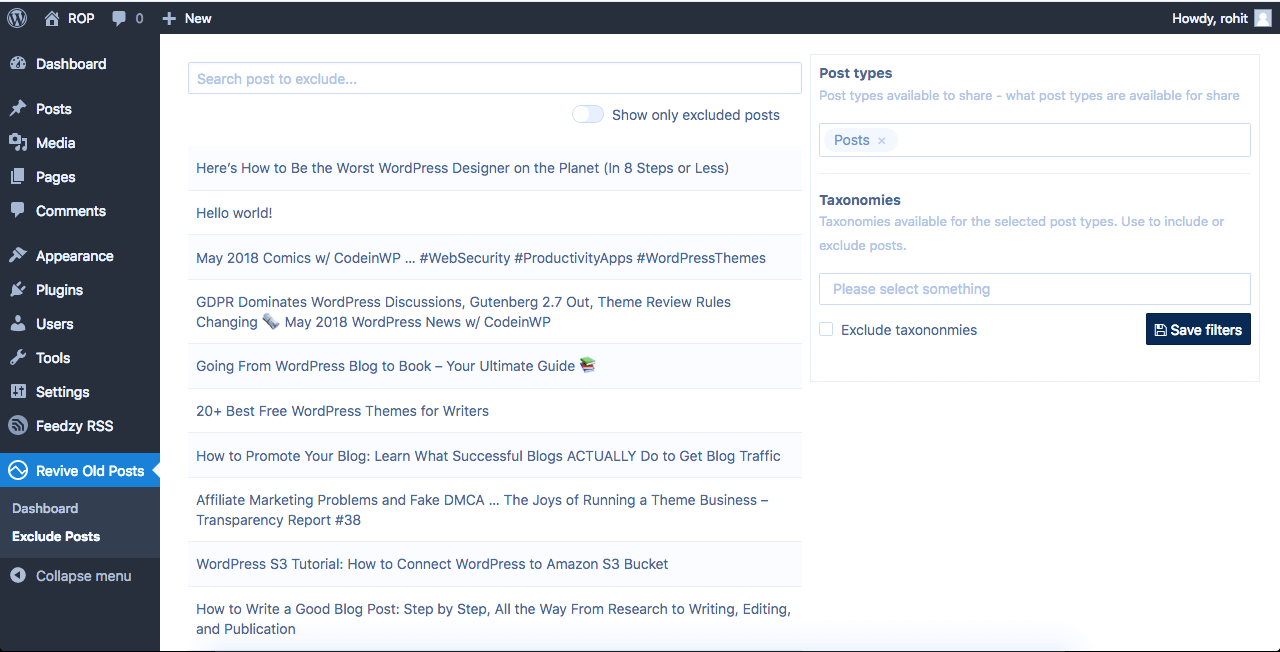Open the Revive Old Posts Dashboard submenu
The width and height of the screenshot is (1280, 652).
pos(45,508)
